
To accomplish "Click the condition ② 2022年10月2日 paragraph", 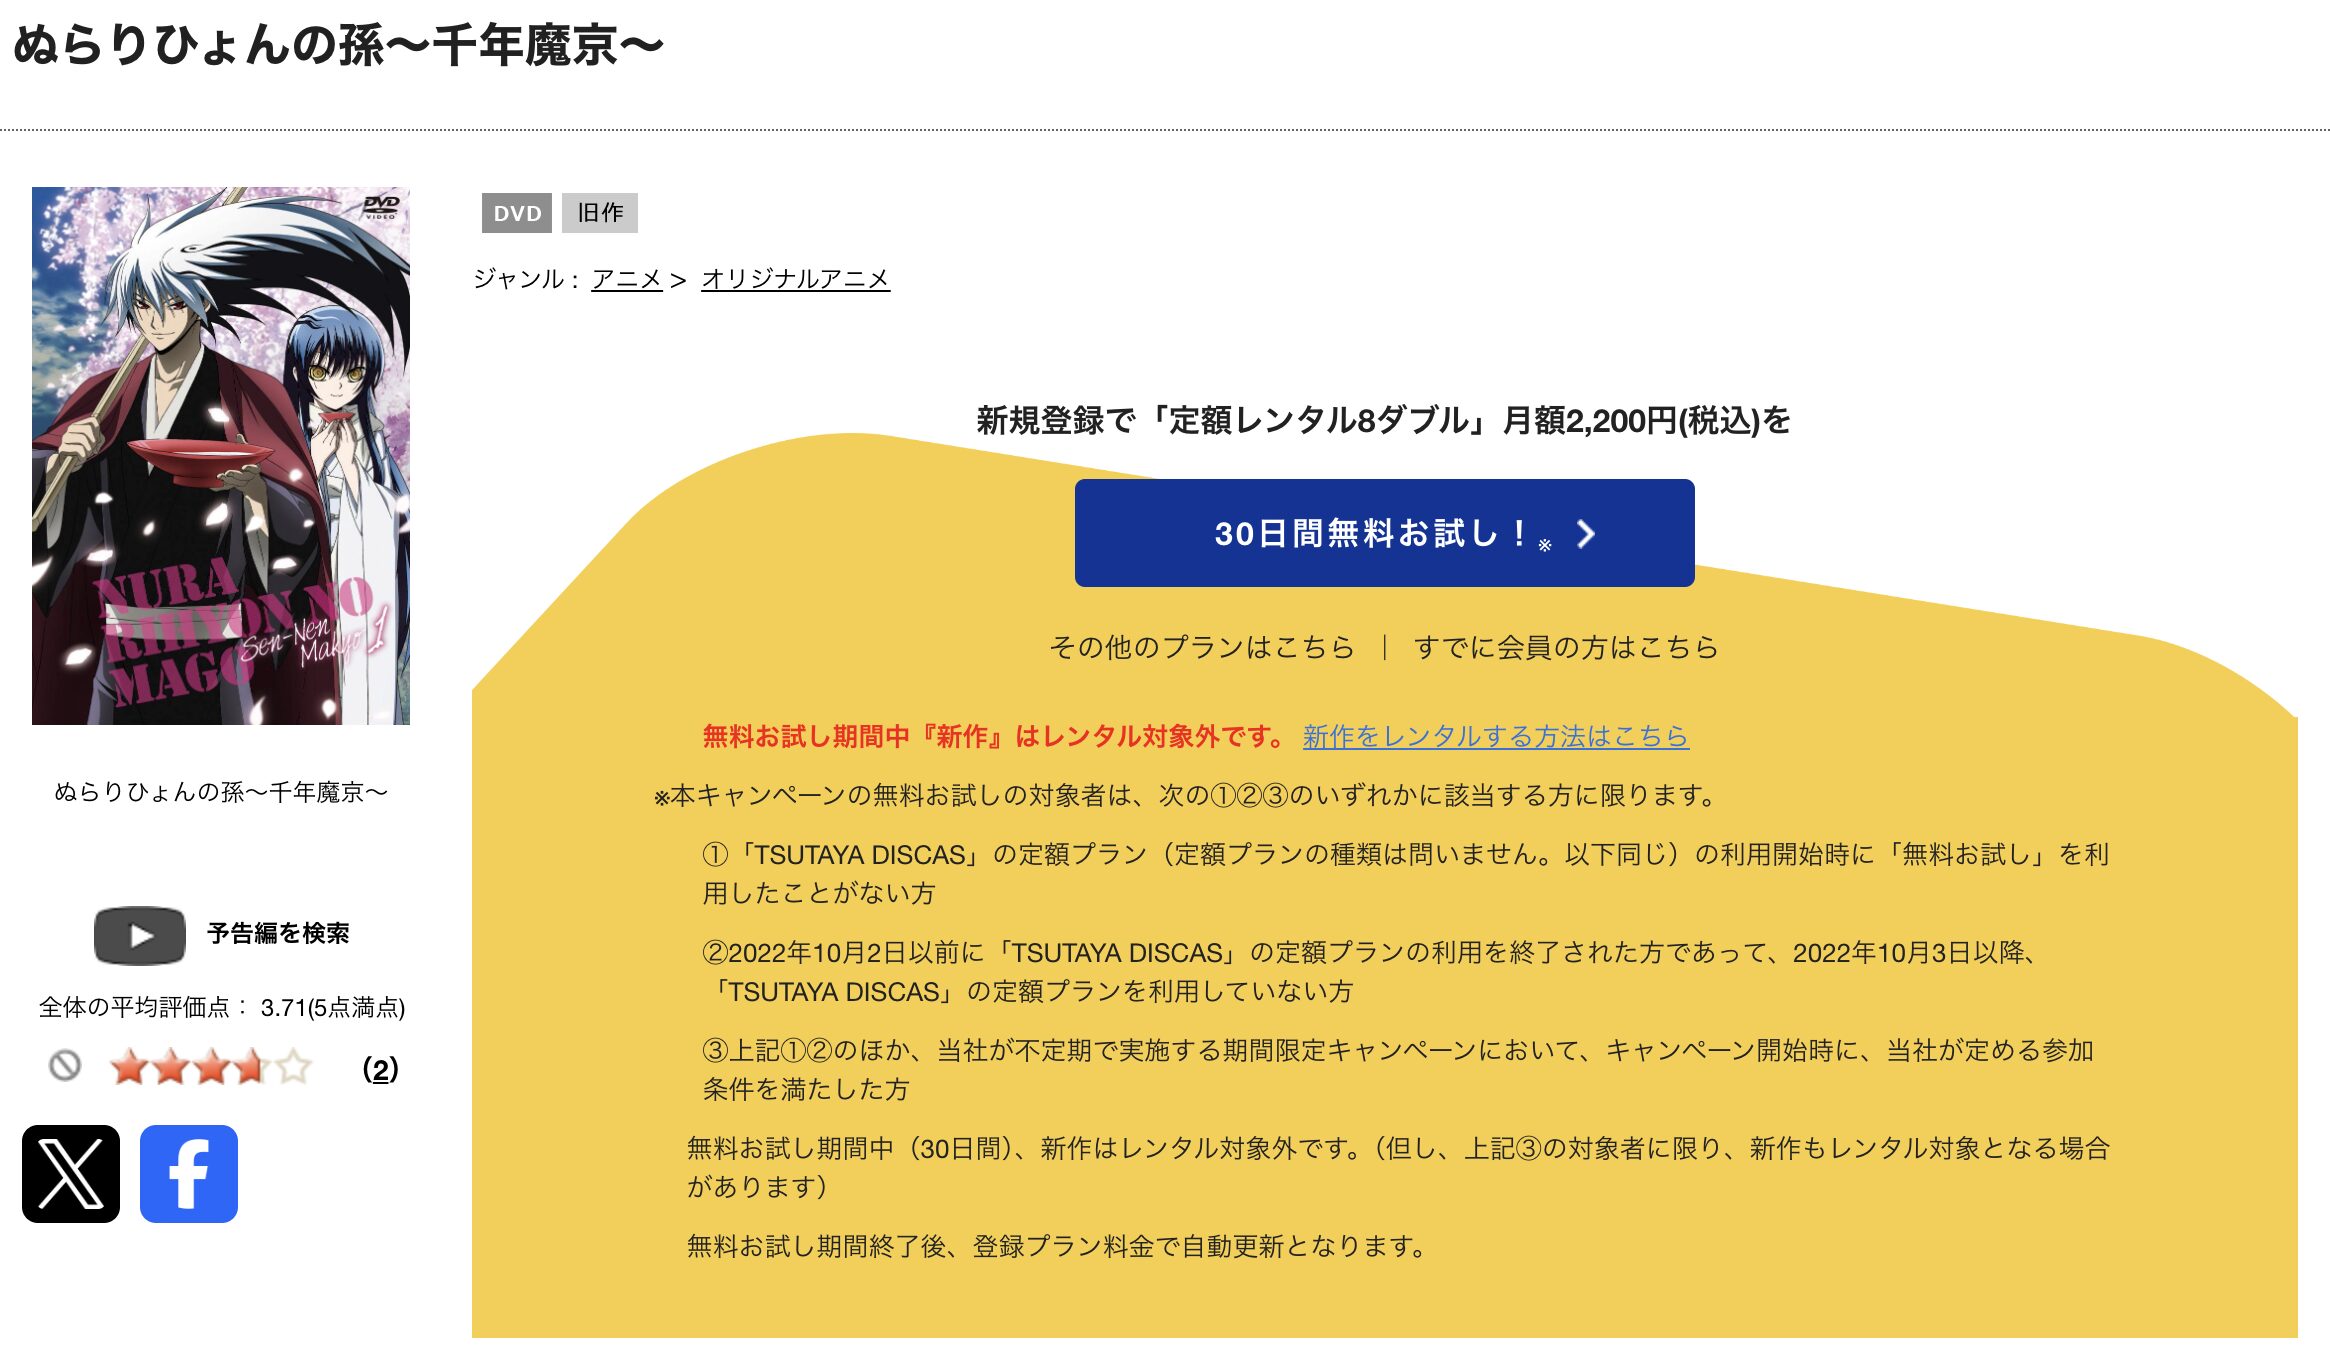I will click(1370, 971).
